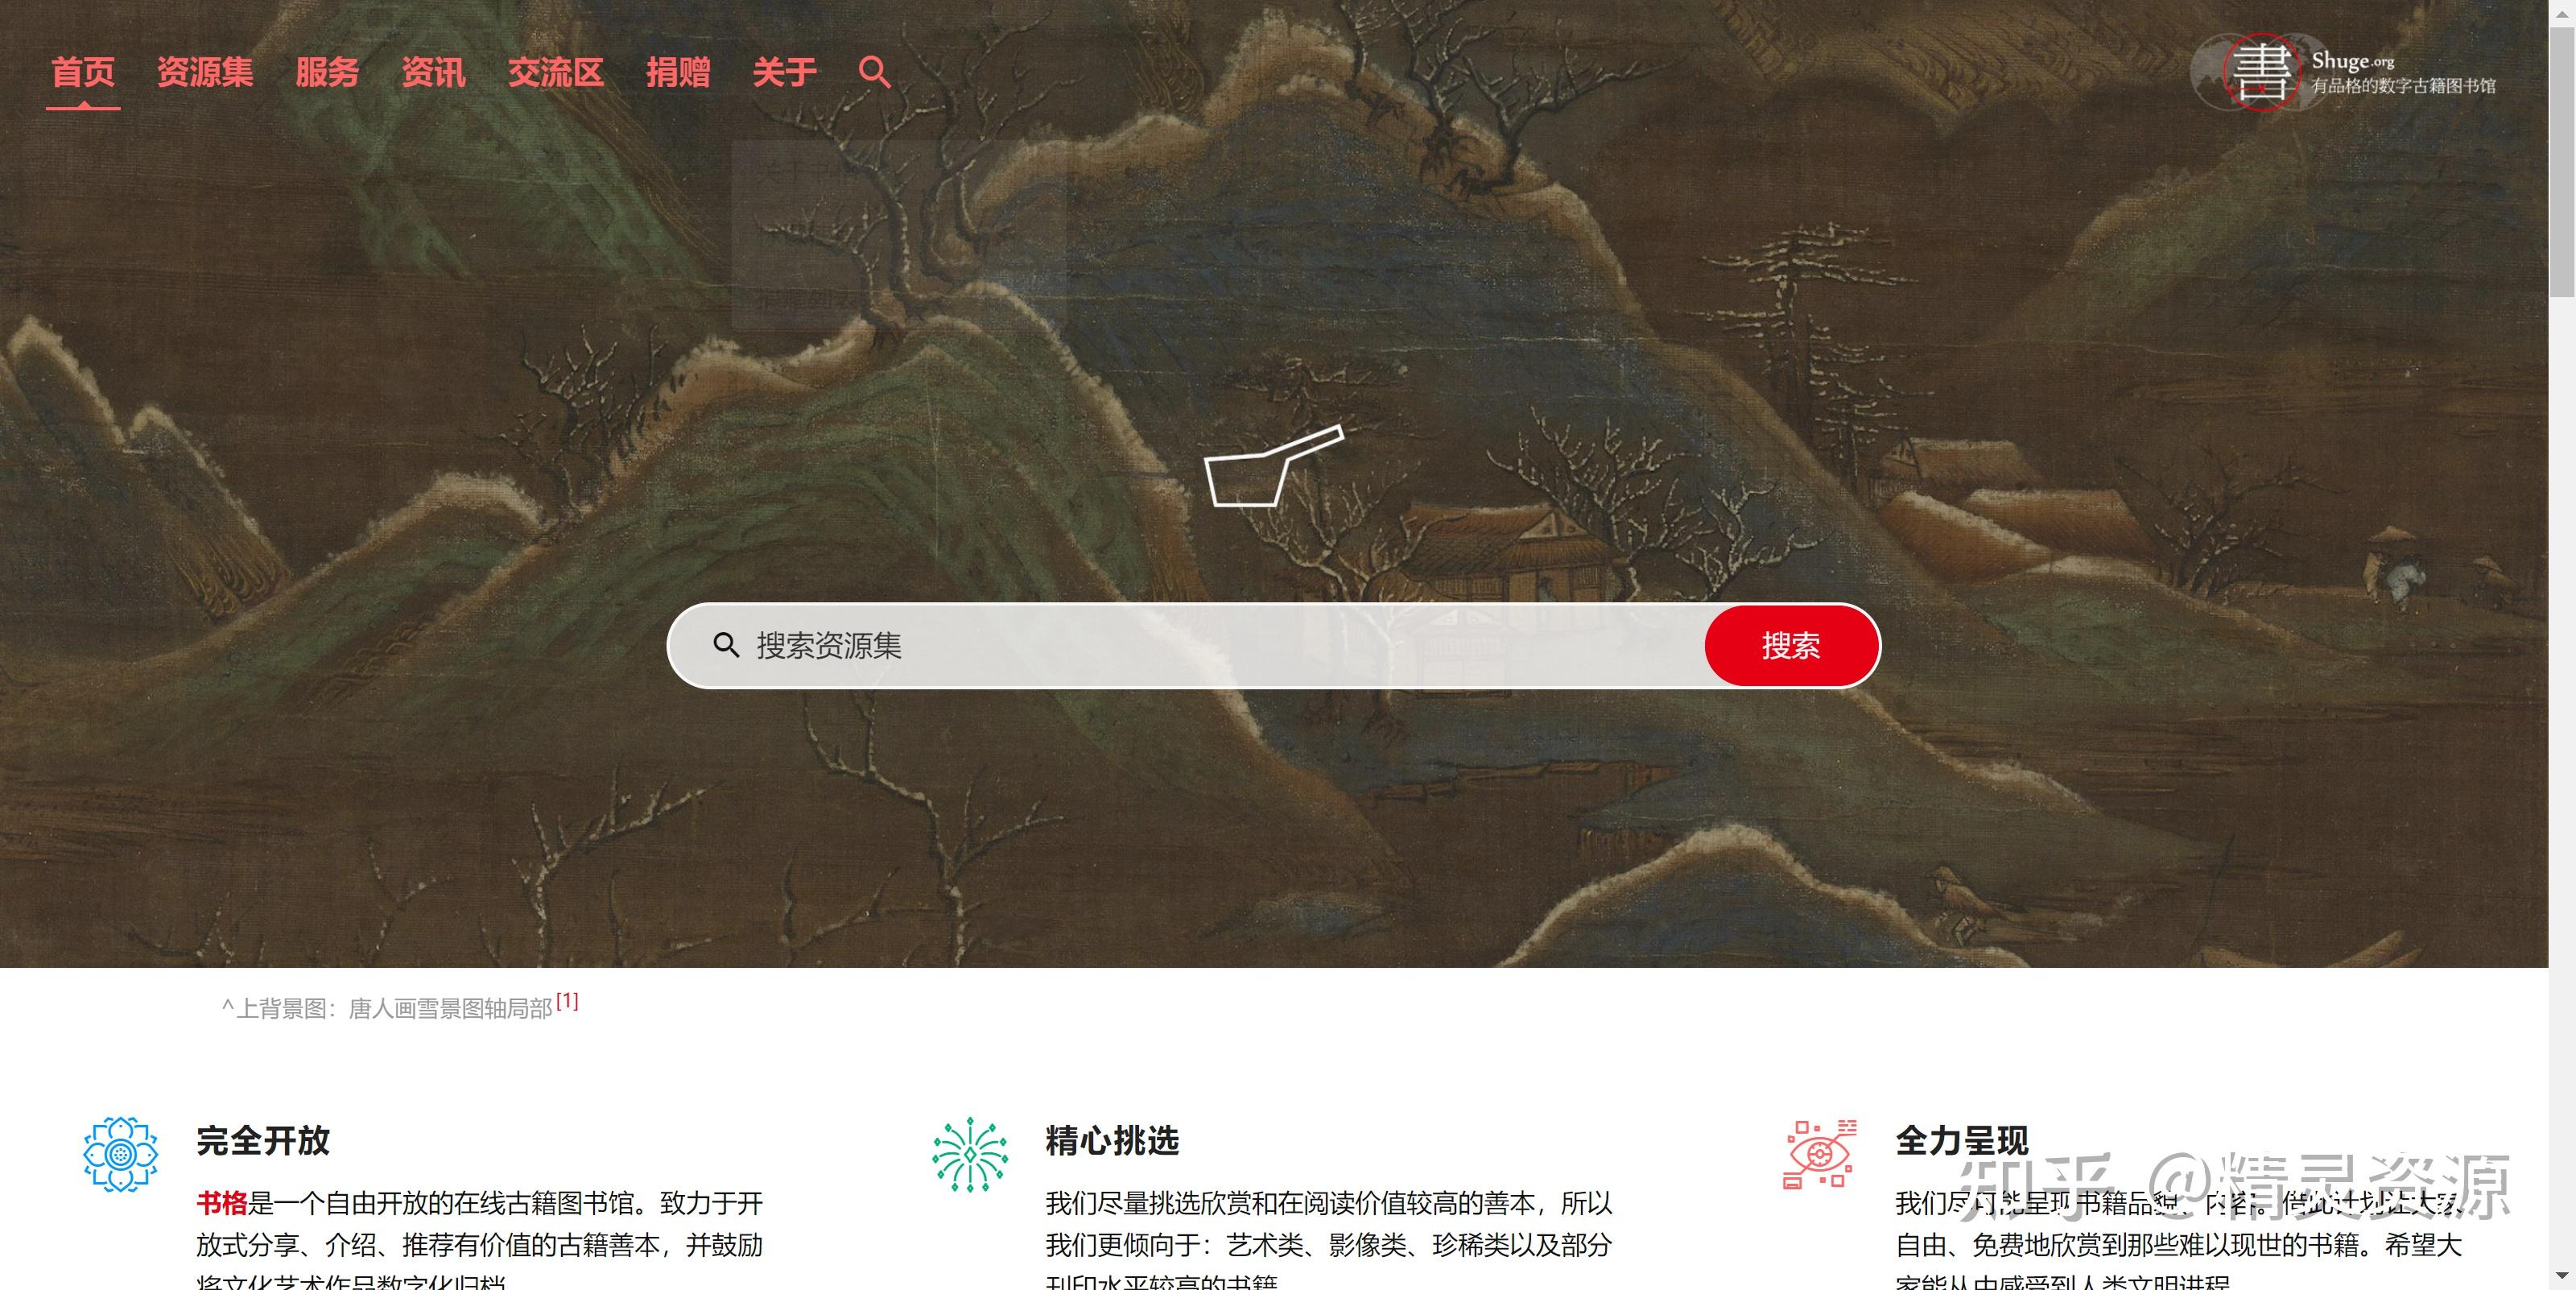Click the magnifier icon inside search field
Screen dimensions: 2576x1290
click(x=726, y=645)
